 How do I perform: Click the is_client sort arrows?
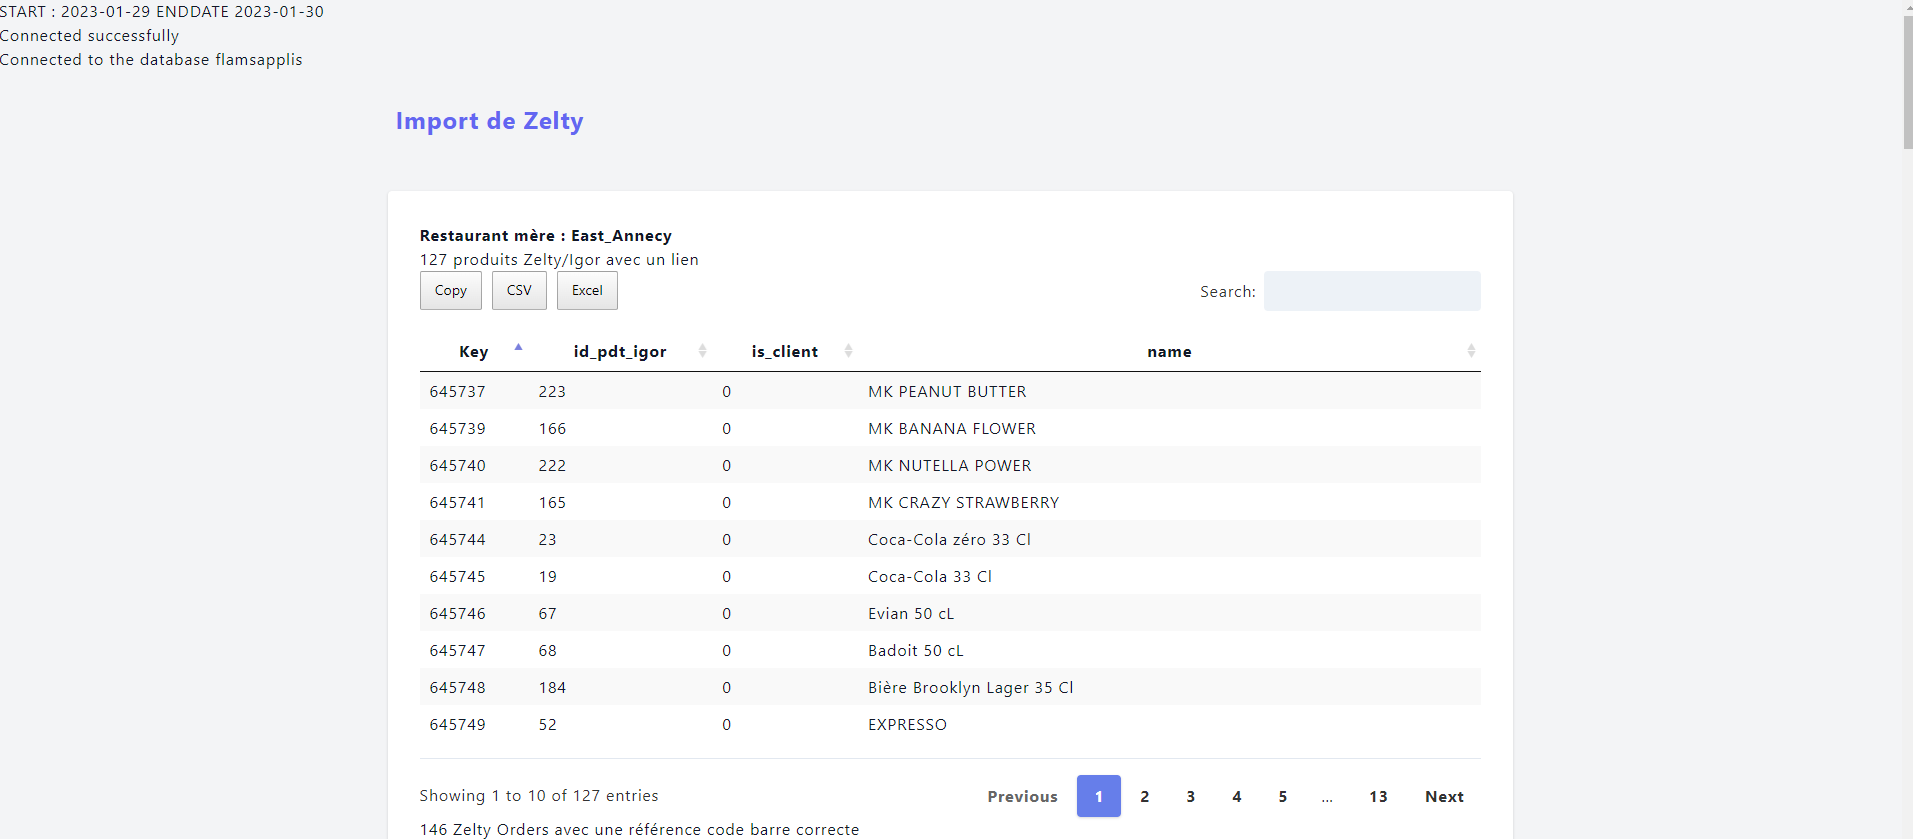click(x=848, y=351)
